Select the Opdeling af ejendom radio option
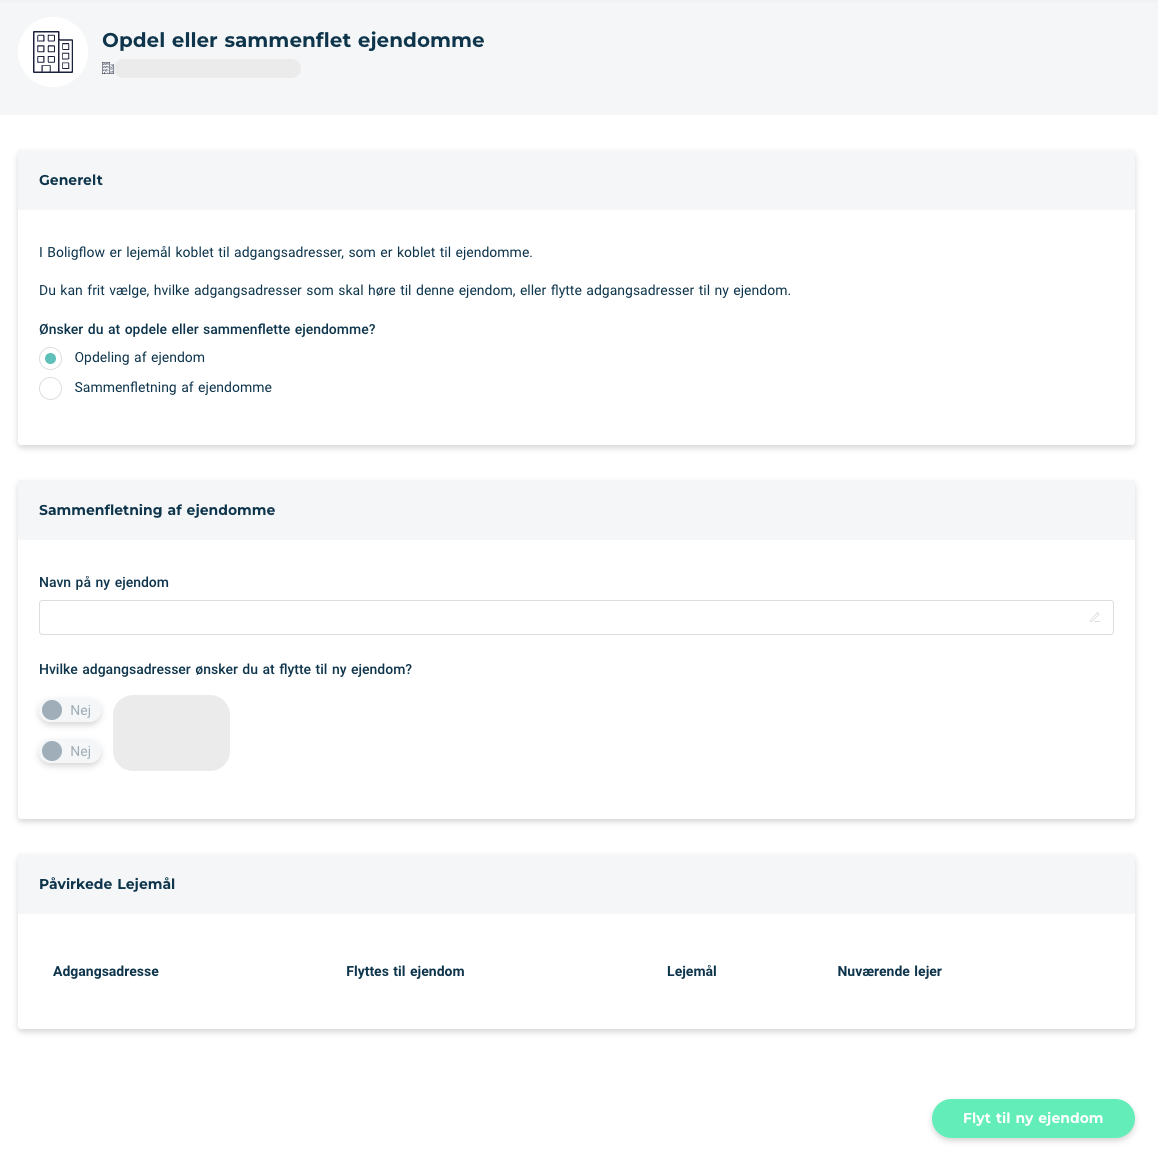The width and height of the screenshot is (1158, 1162). pos(50,358)
